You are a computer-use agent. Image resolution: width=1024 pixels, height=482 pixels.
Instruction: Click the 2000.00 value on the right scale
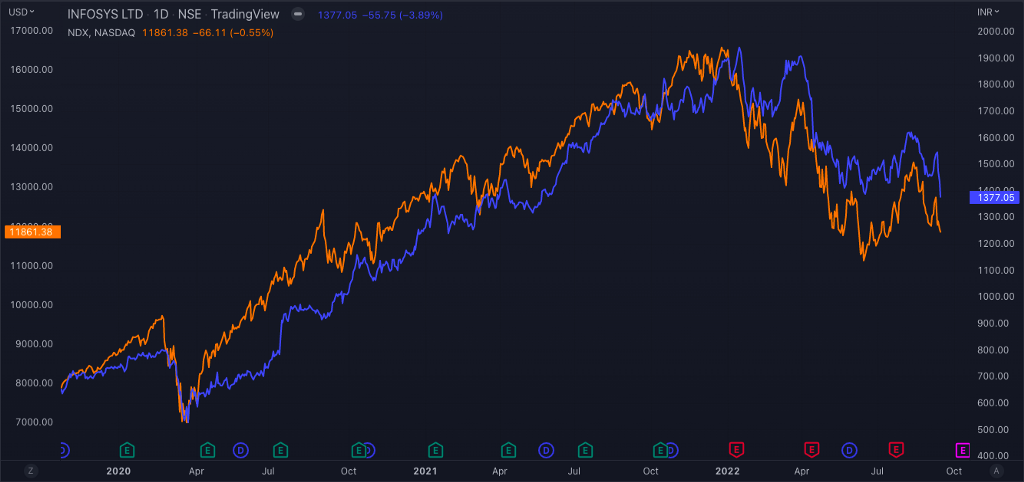tap(995, 31)
